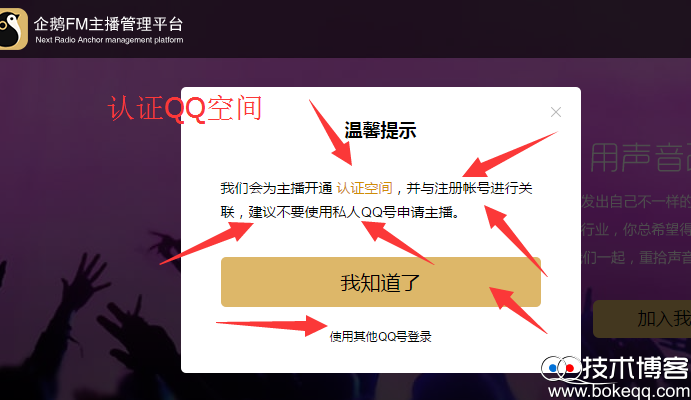The height and width of the screenshot is (400, 691).
Task: Open the www.bokeqq.com watermark URL
Action: click(619, 391)
